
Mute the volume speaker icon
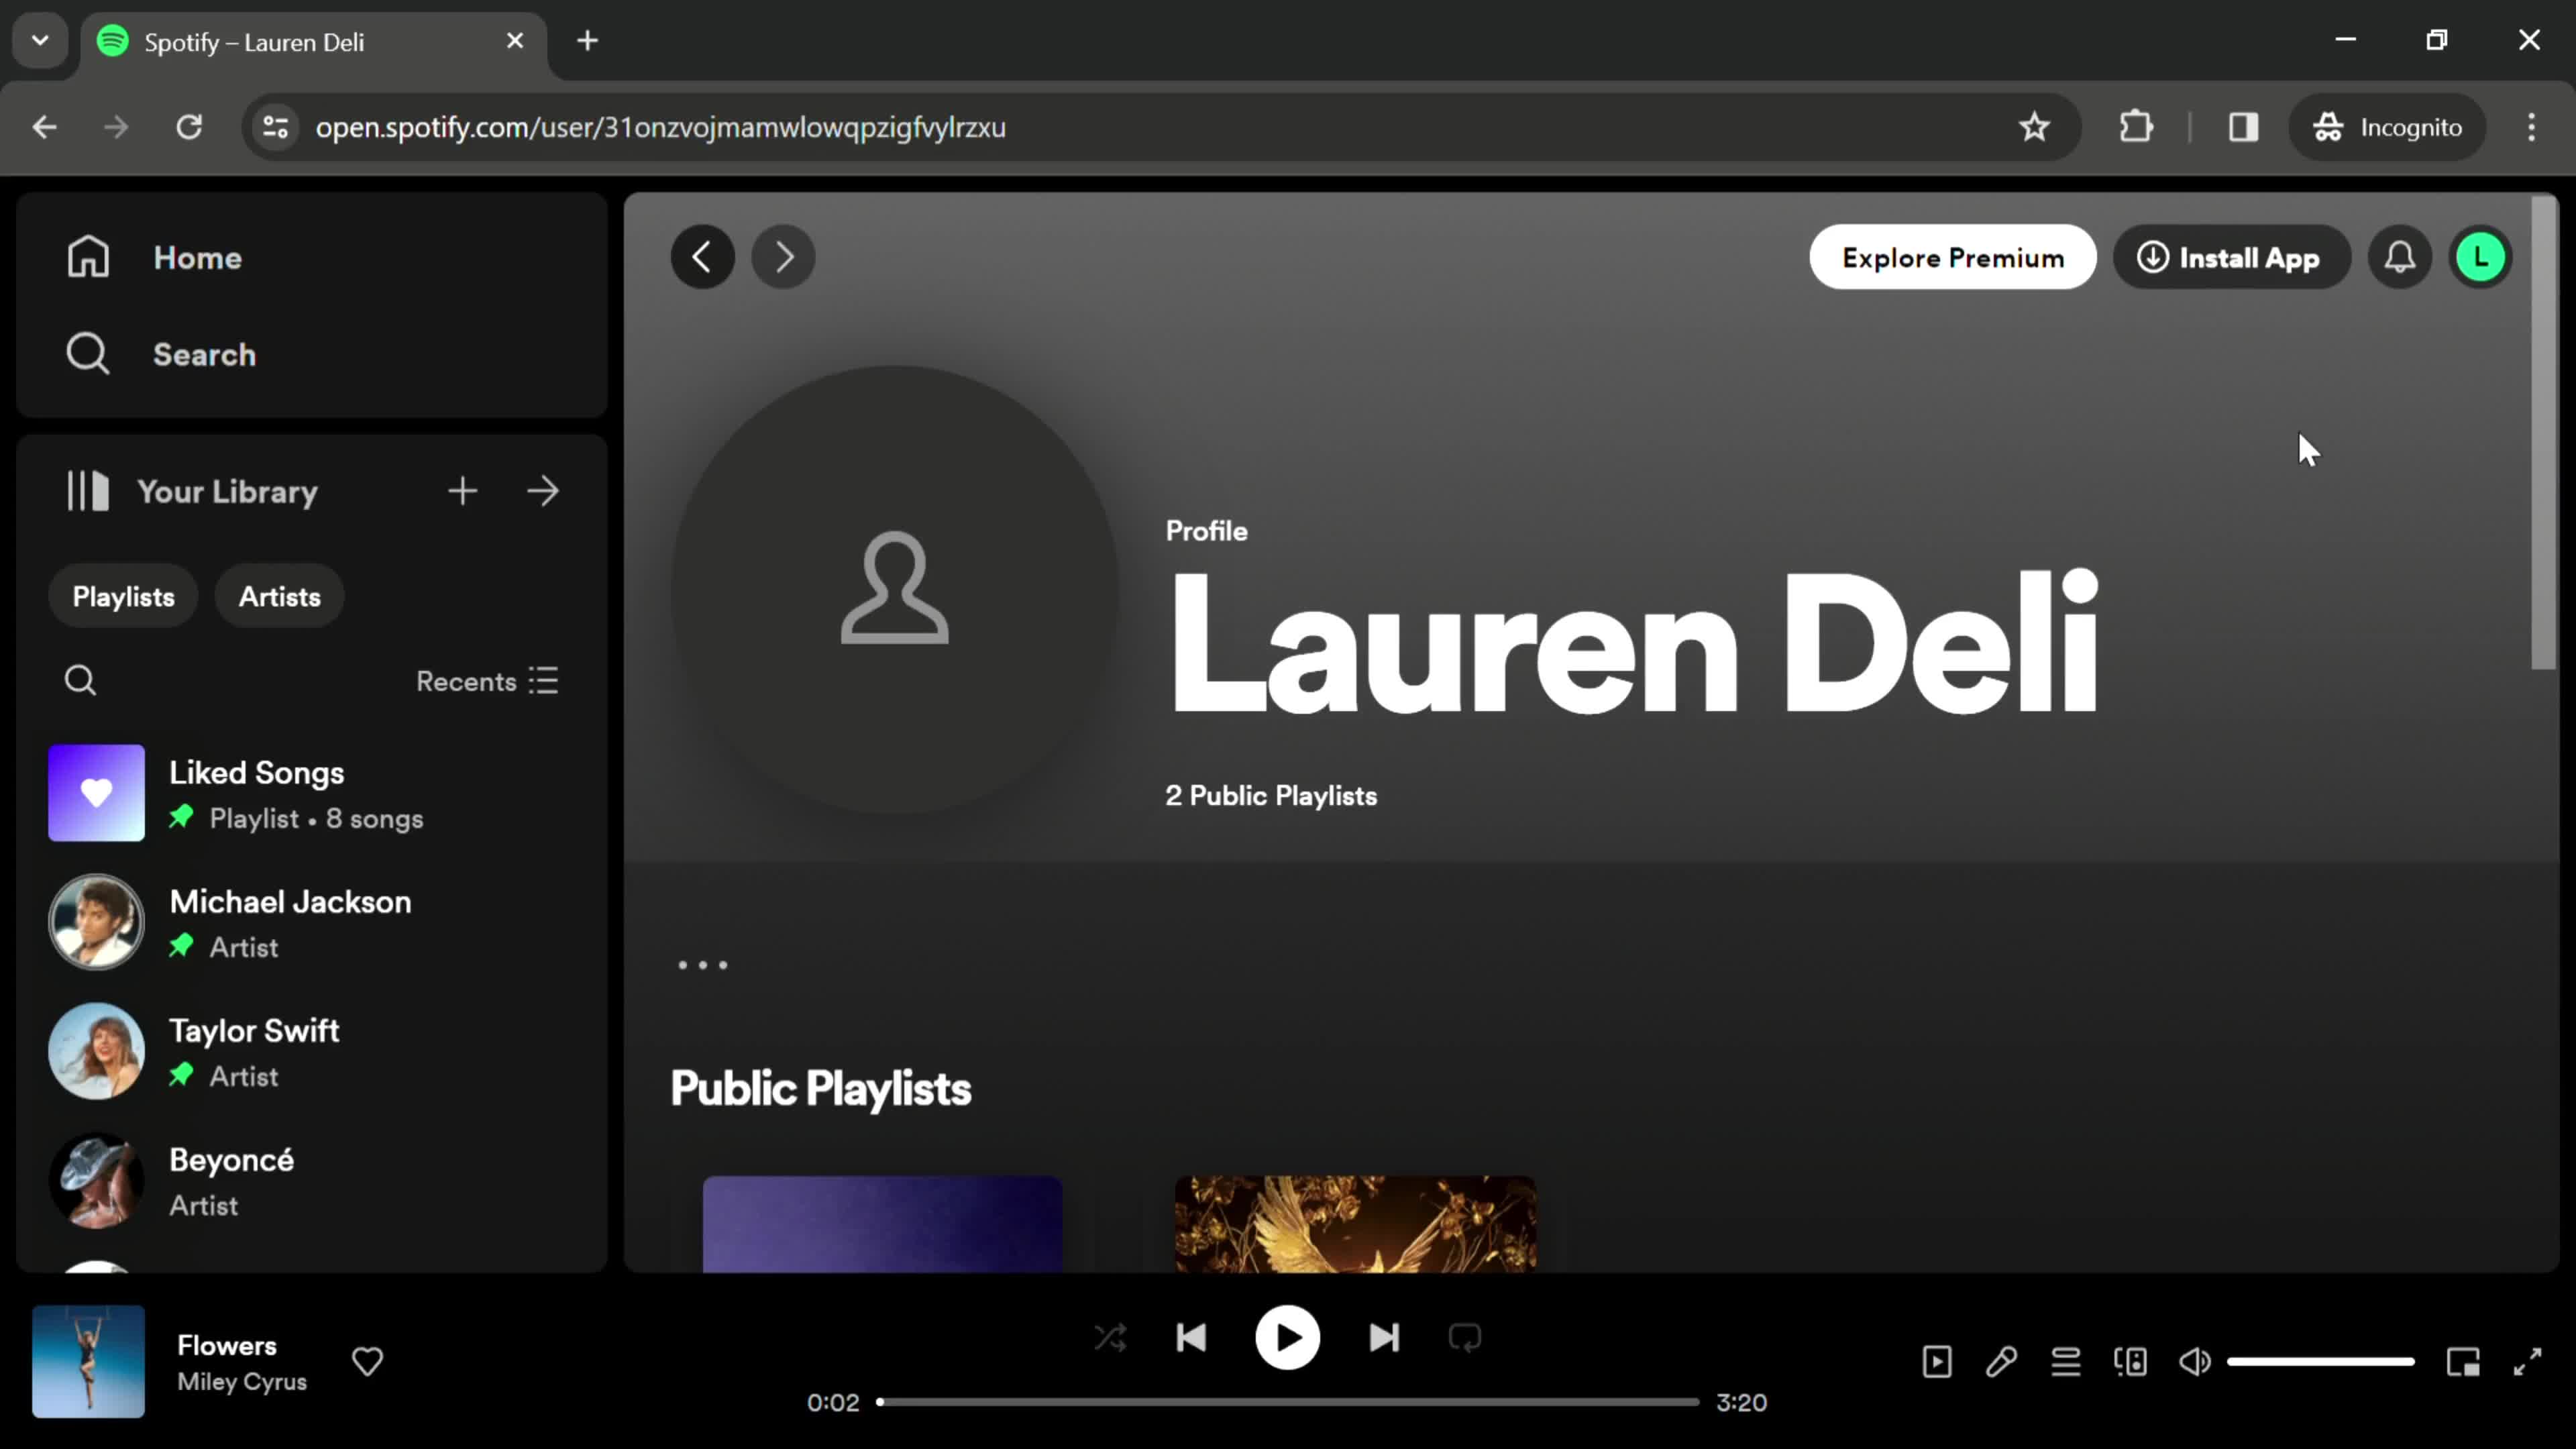click(2195, 1361)
